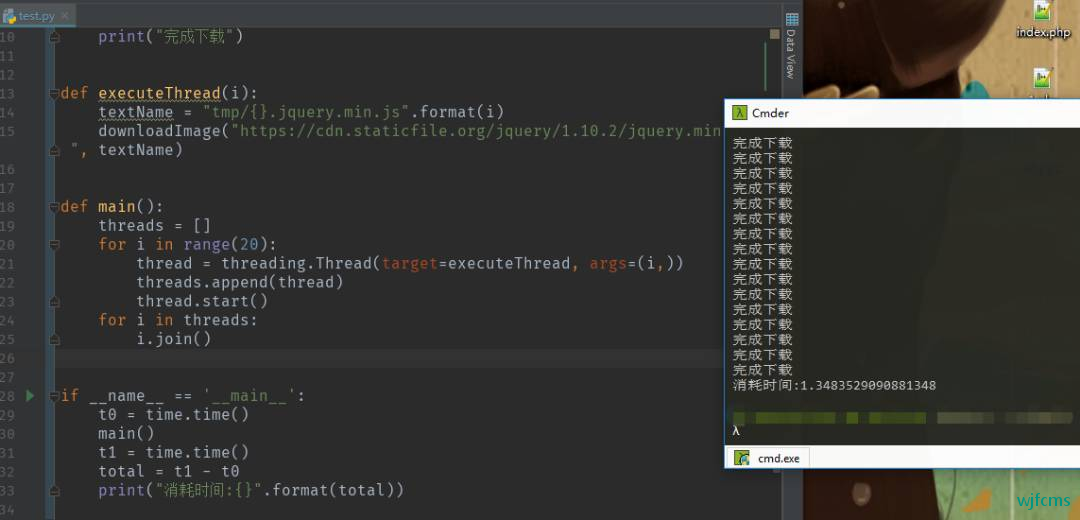1080x520 pixels.
Task: Click the cmd.exe tab icon in Cmder
Action: pyautogui.click(x=742, y=458)
